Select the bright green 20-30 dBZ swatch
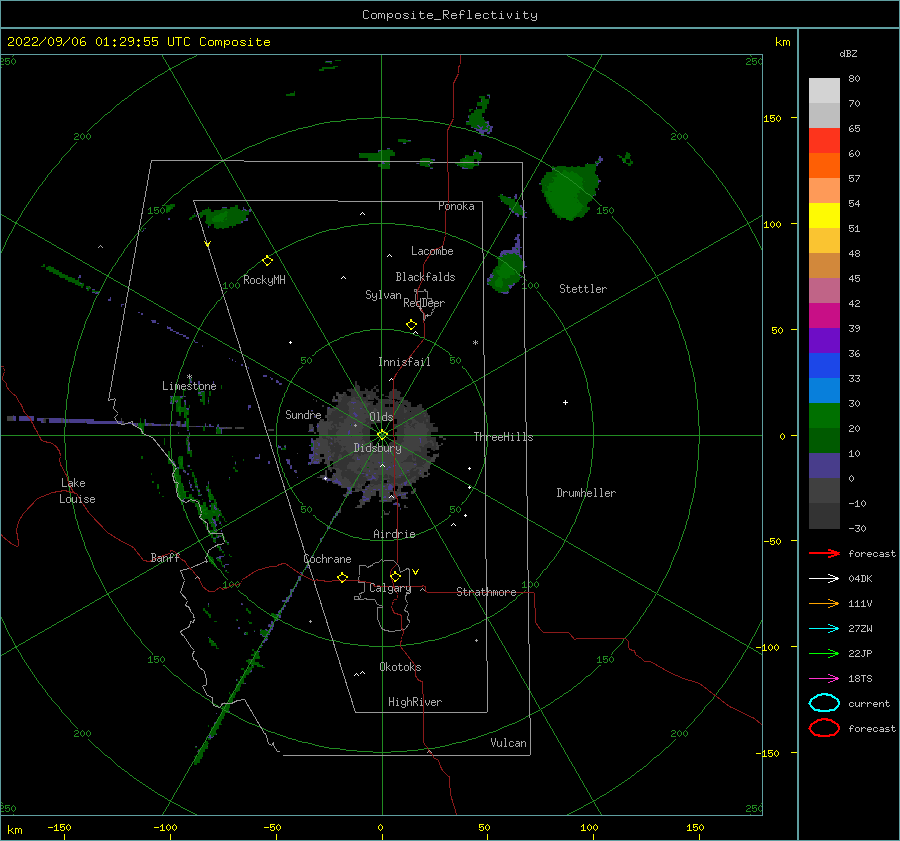 click(x=824, y=416)
